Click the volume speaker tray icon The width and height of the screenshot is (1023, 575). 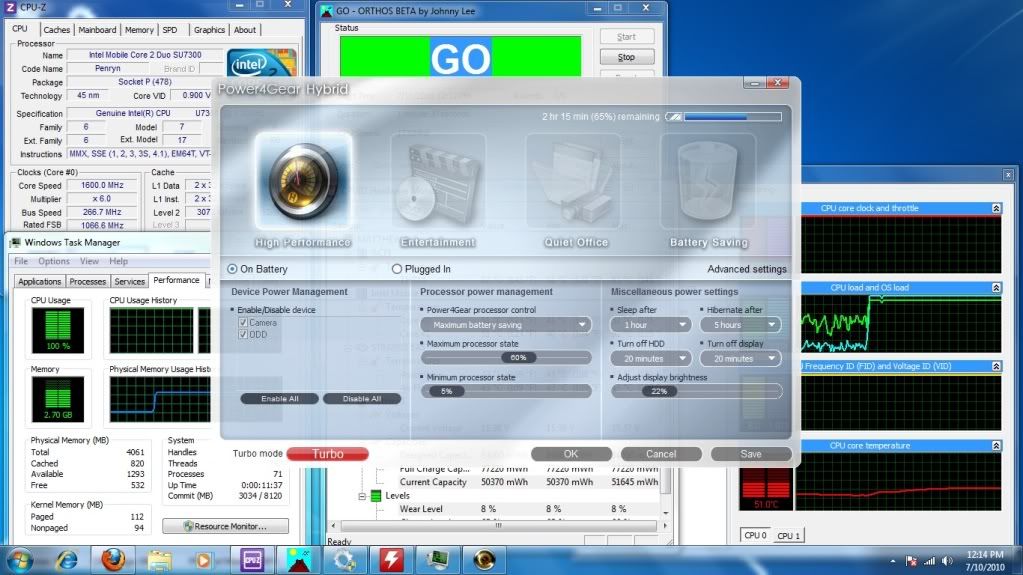(x=947, y=561)
